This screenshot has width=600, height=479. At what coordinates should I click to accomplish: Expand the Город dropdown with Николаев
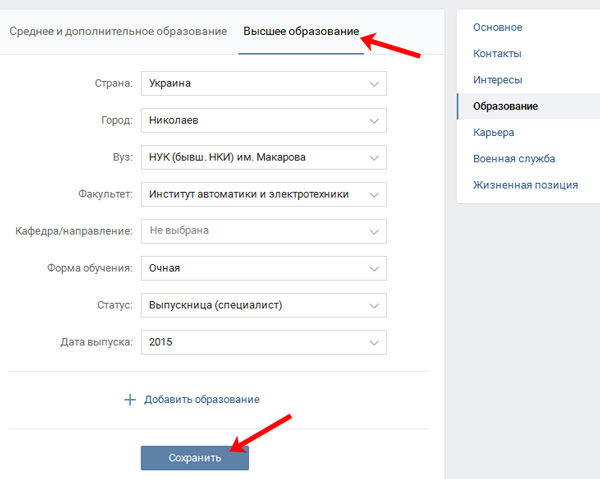[x=263, y=121]
